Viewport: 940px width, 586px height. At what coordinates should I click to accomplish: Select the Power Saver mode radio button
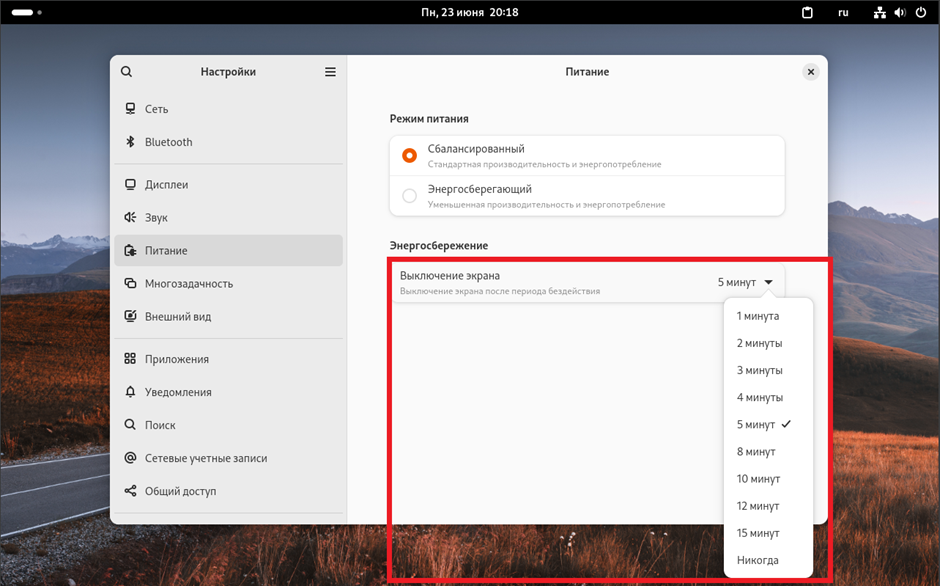(x=409, y=196)
